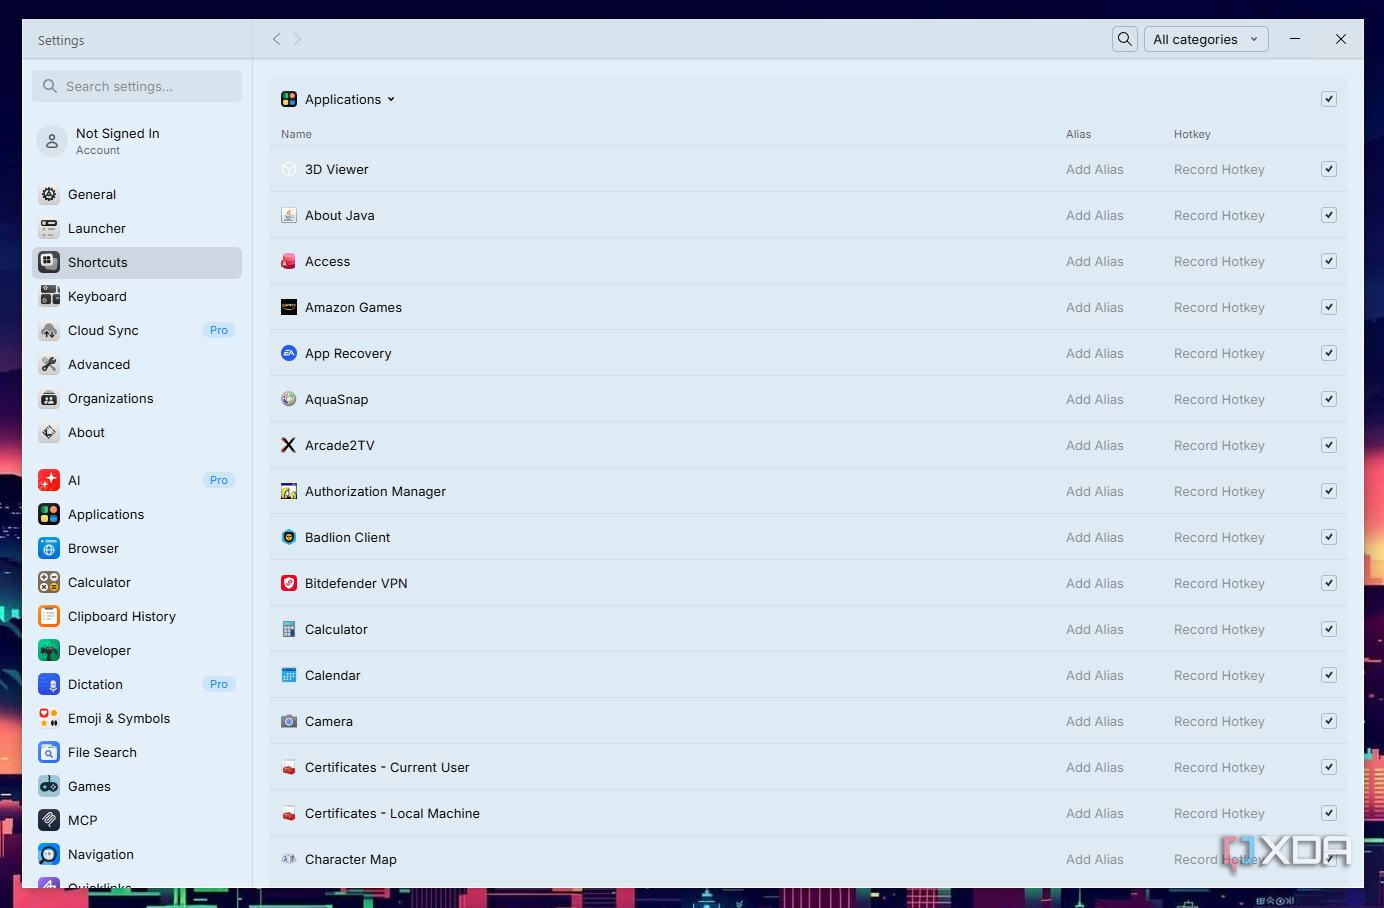Go to the File Search sidebar item

click(x=137, y=753)
